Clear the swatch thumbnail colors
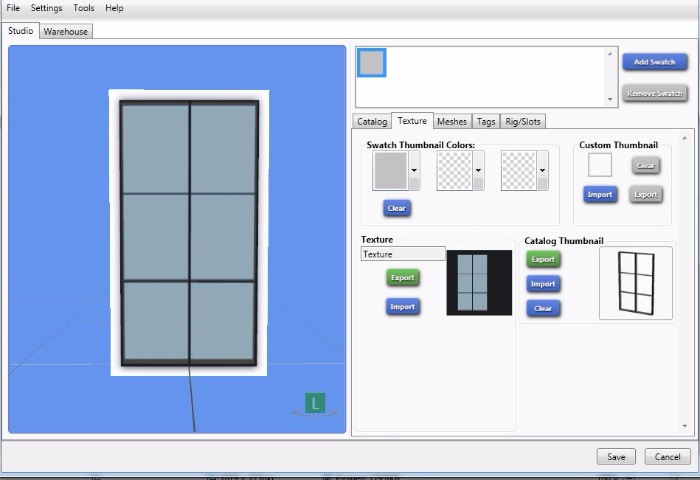This screenshot has height=480, width=700. click(x=397, y=208)
